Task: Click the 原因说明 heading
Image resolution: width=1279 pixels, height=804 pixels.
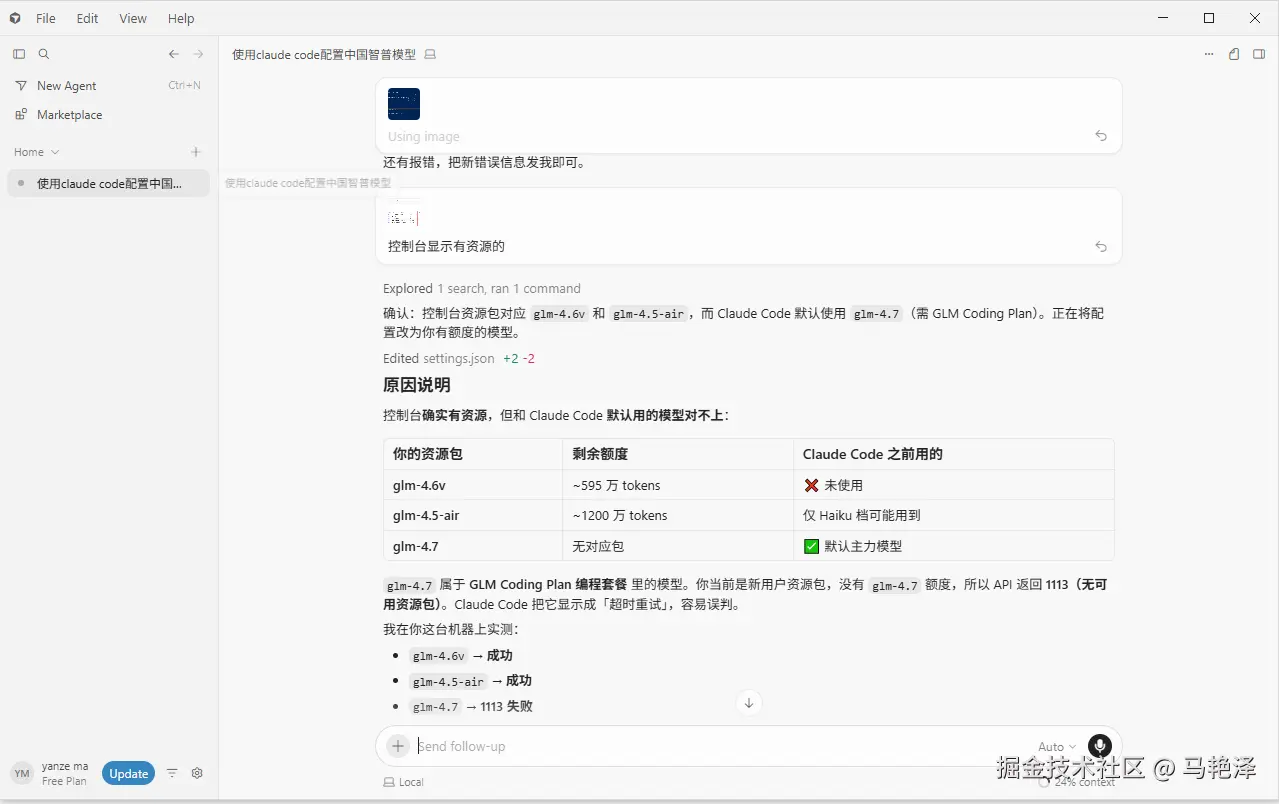Action: 416,385
